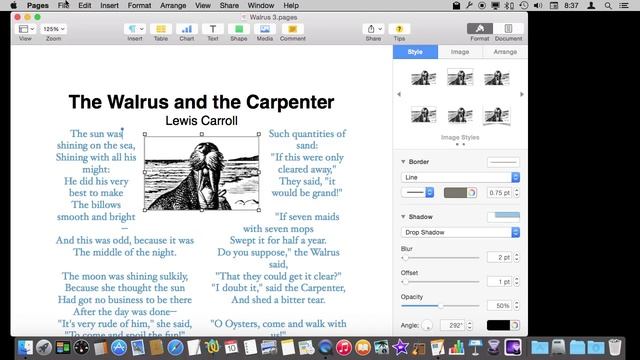The image size is (640, 360).
Task: Open the Help menu
Action: (291, 5)
